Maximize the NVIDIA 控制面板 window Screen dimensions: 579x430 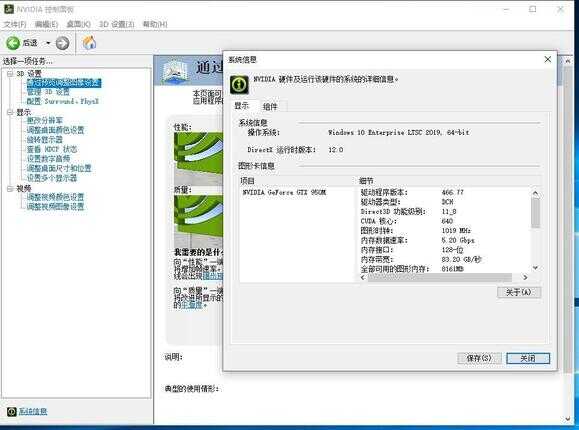tap(532, 9)
